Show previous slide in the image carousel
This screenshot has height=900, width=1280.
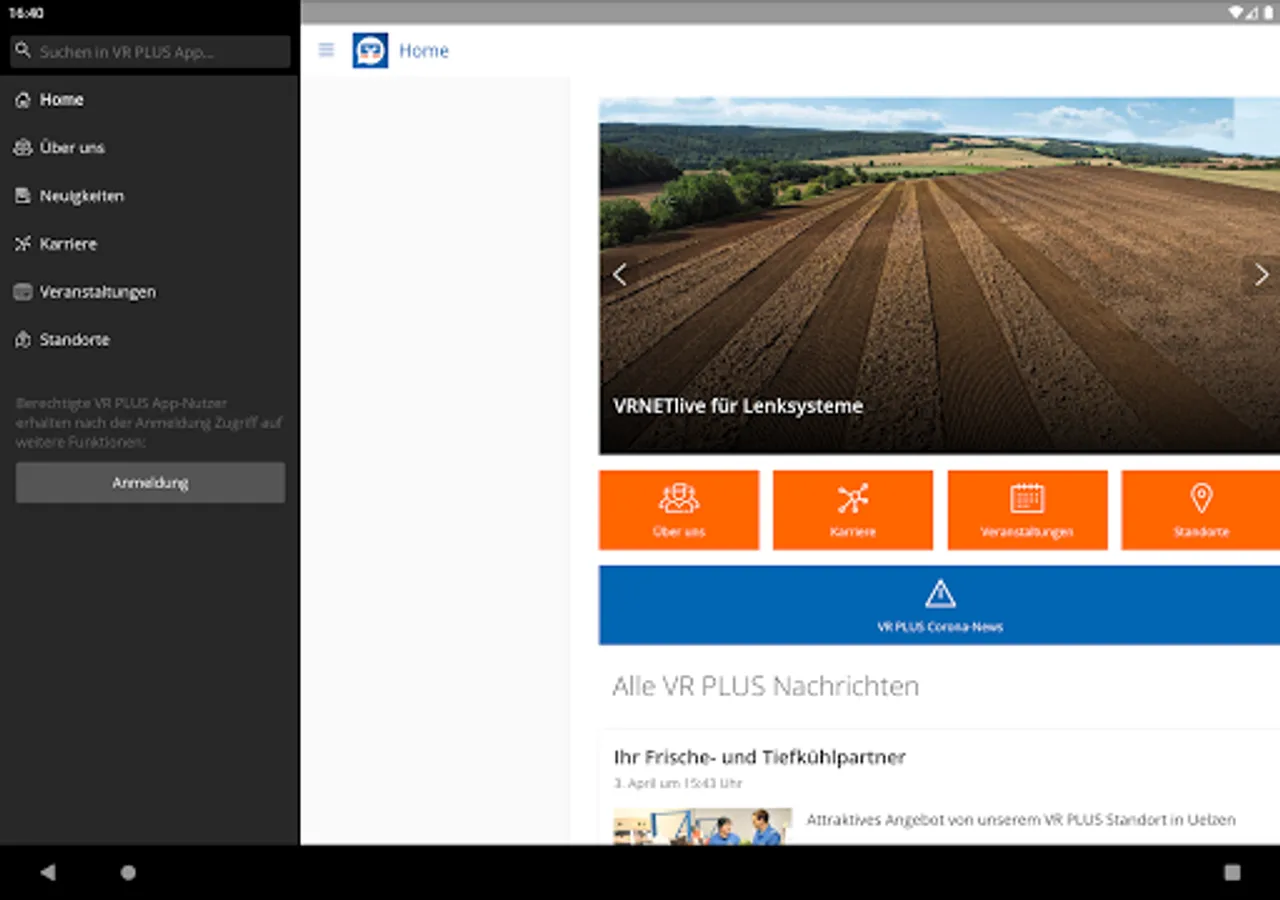[x=620, y=274]
